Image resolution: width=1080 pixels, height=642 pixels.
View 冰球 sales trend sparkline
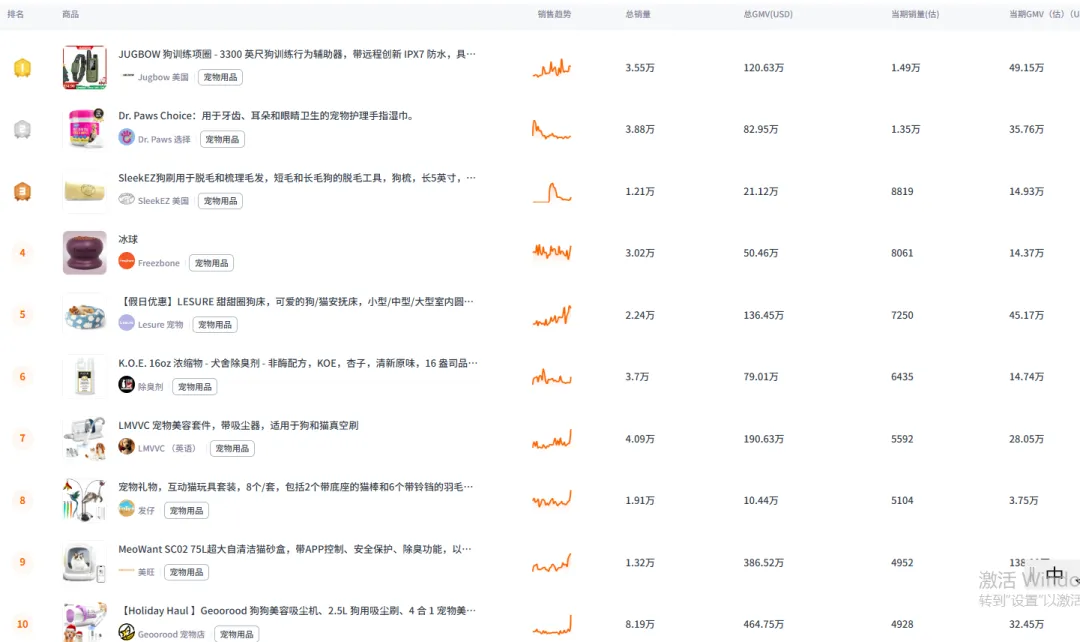[x=552, y=251]
